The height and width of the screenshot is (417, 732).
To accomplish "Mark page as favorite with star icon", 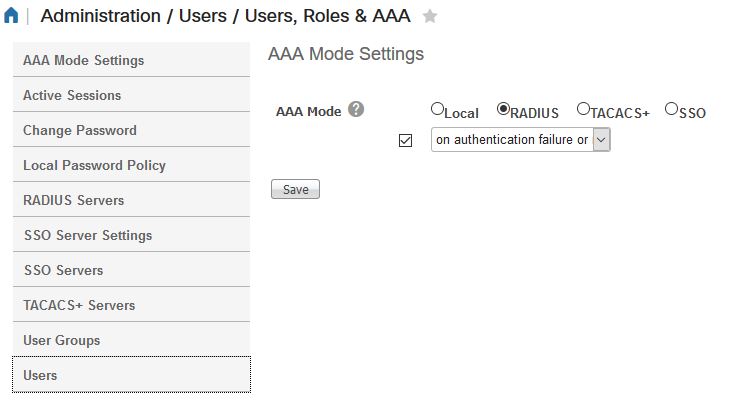I will pos(429,16).
